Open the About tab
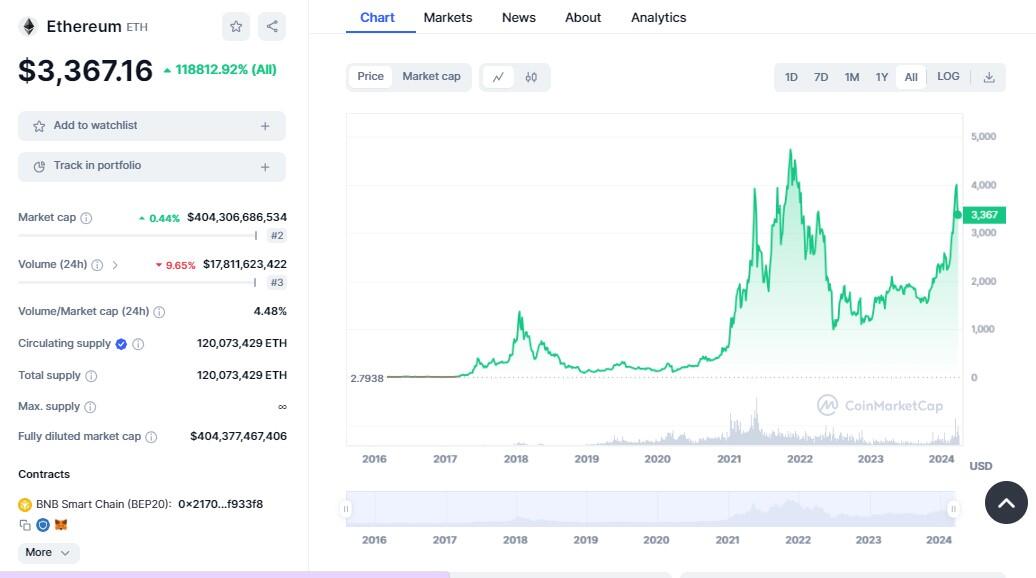Screen dimensions: 1036x578 [x=583, y=18]
